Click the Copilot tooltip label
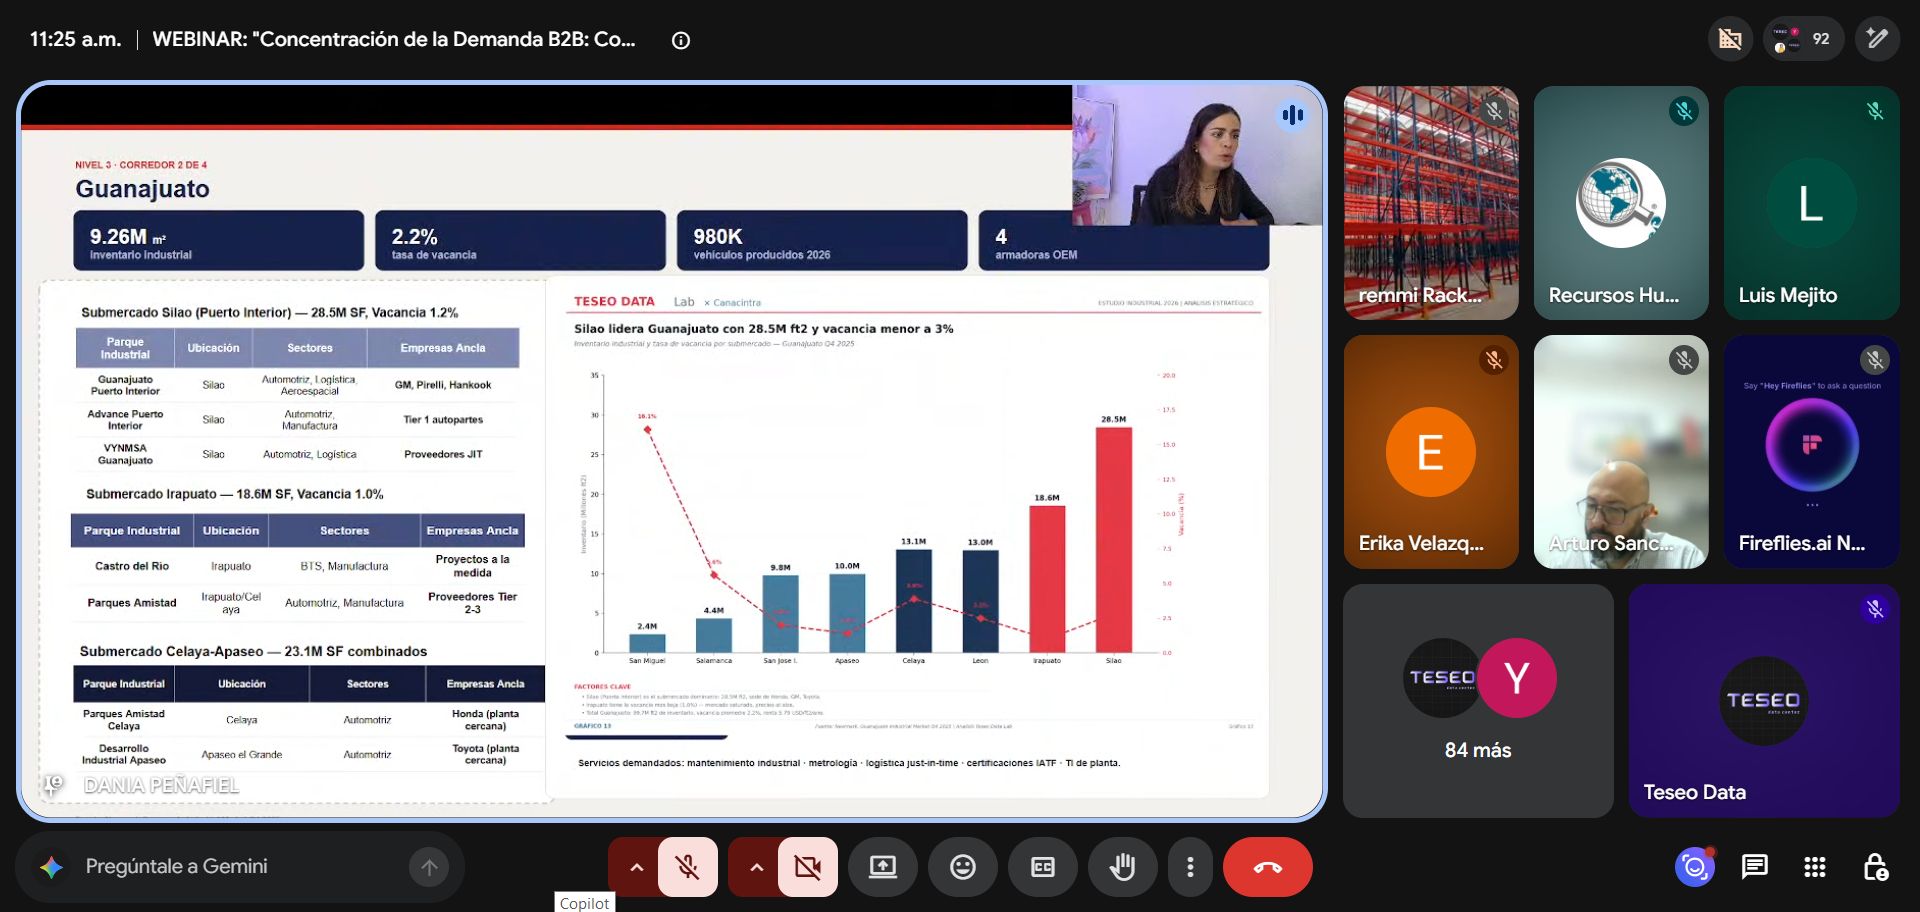 (x=584, y=902)
